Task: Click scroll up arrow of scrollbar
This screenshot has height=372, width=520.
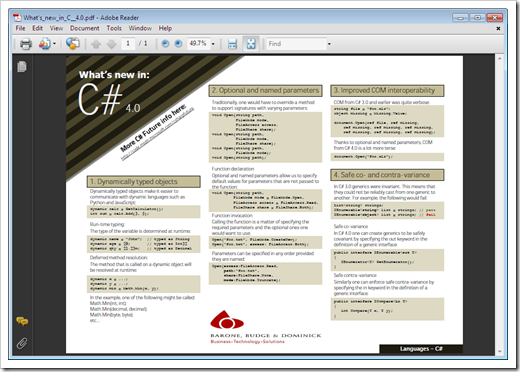Action: (x=499, y=59)
